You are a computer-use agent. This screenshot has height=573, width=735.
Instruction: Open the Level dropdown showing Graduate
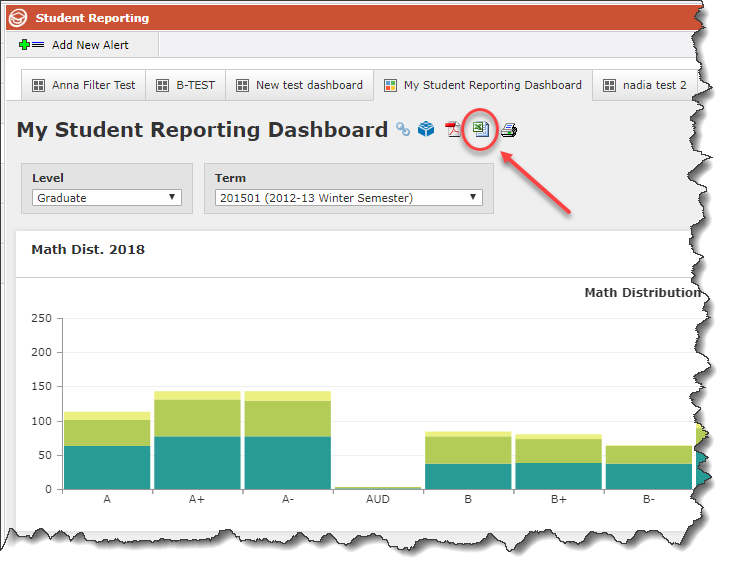106,198
